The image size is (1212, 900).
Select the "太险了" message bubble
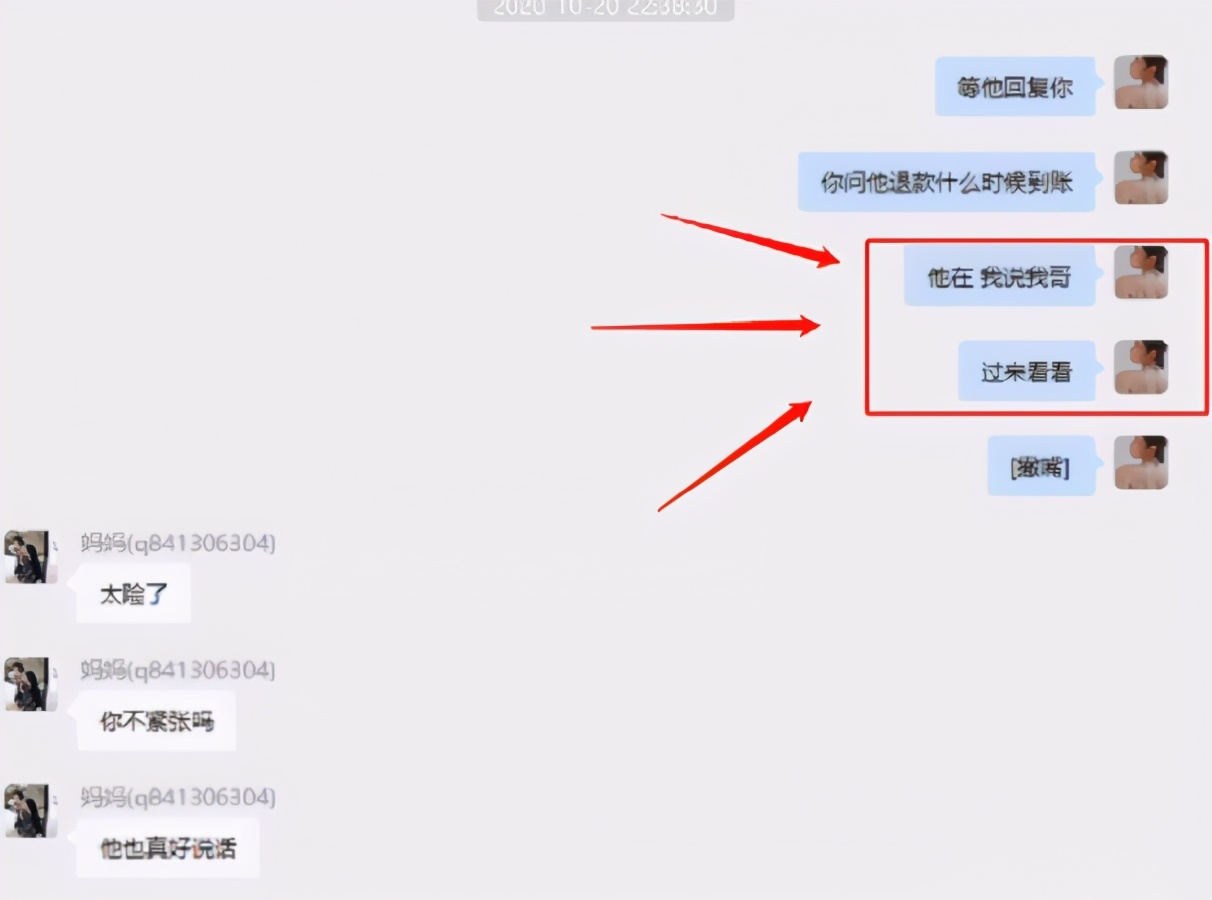point(133,594)
